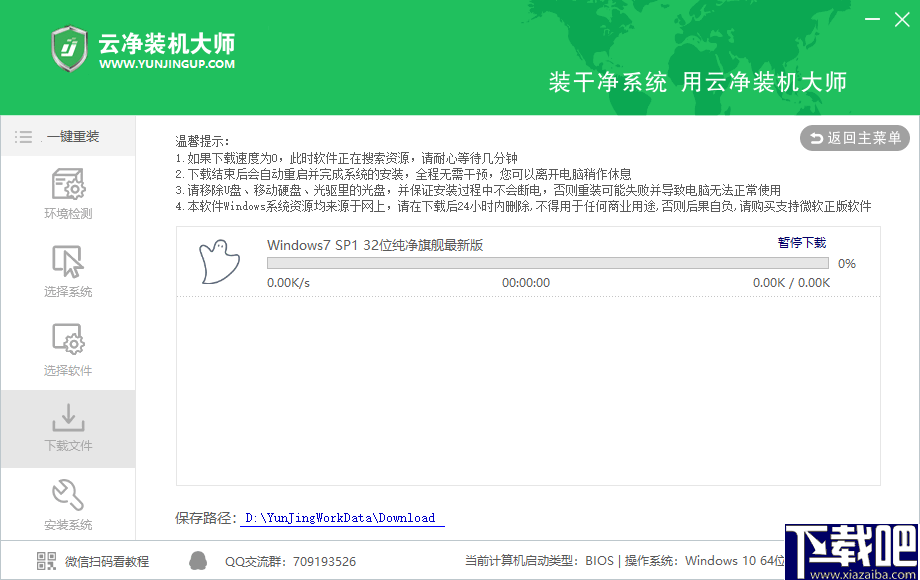Screen dimensions: 920x580
Task: Switch to the 下载文件 stage in sidebar
Action: point(67,430)
